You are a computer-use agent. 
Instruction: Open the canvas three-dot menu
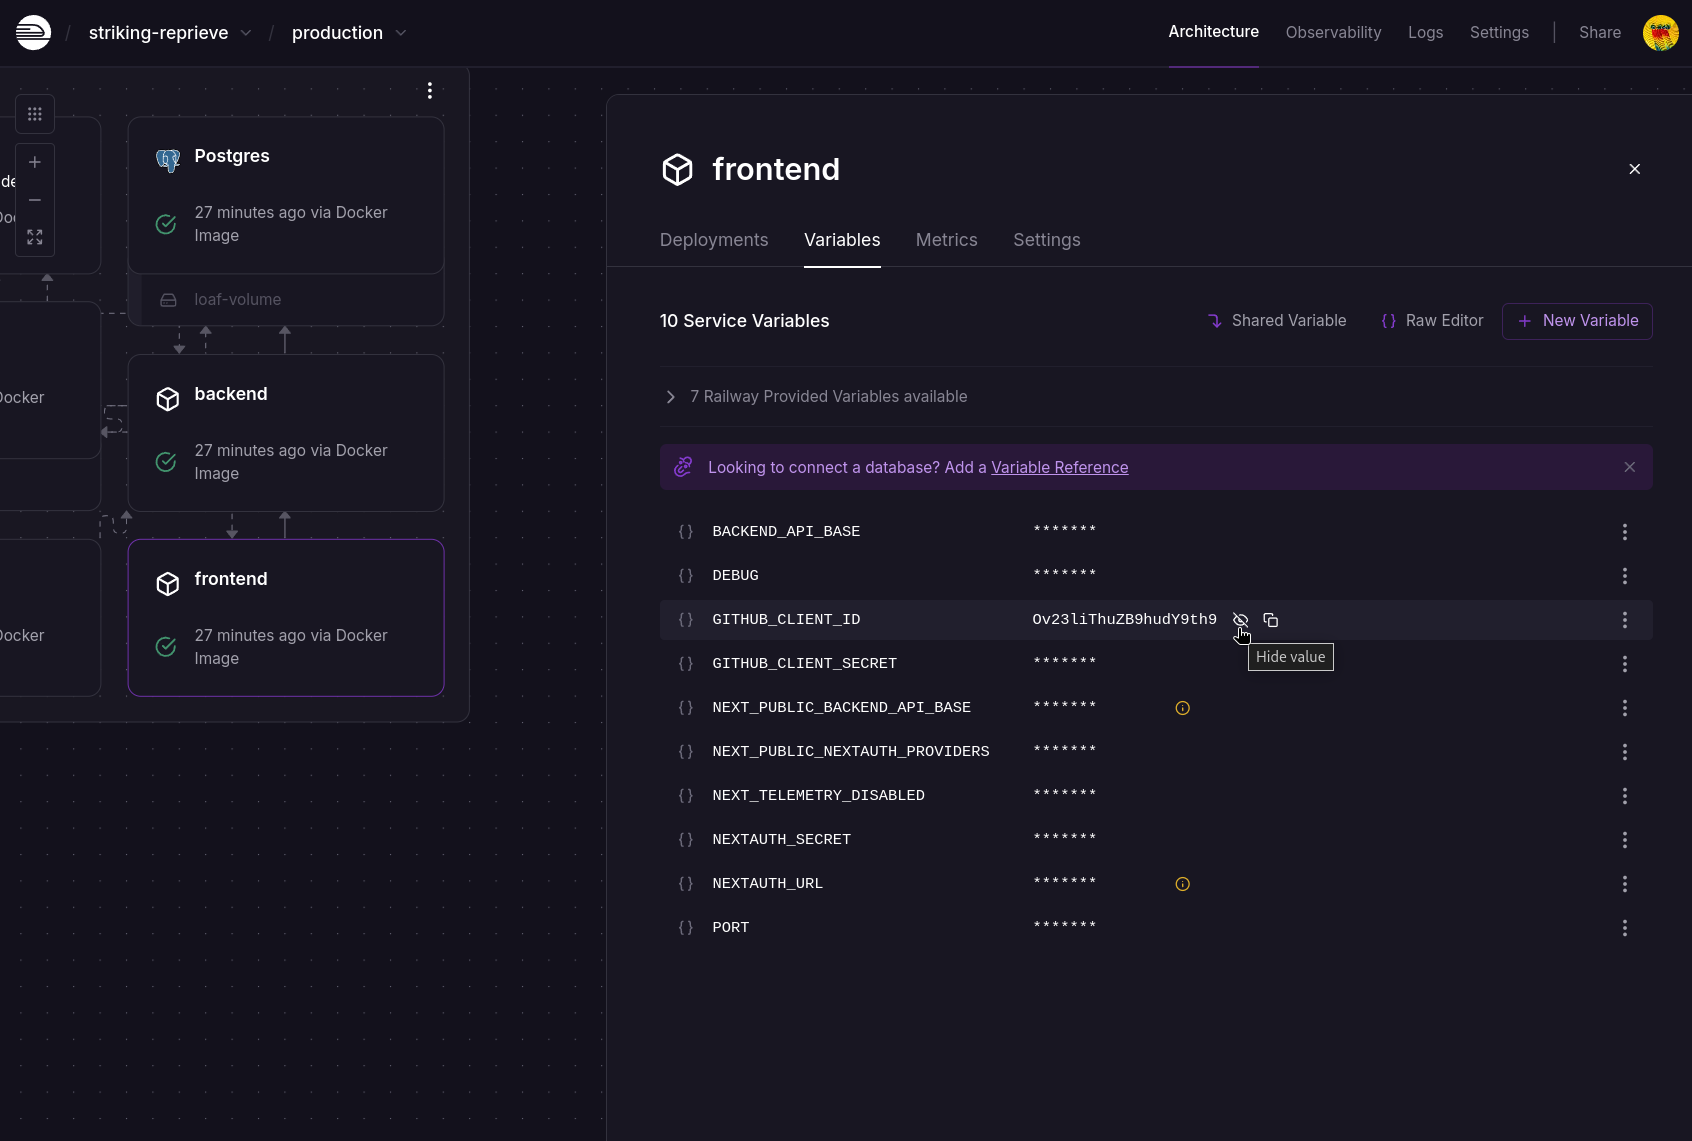pyautogui.click(x=430, y=90)
